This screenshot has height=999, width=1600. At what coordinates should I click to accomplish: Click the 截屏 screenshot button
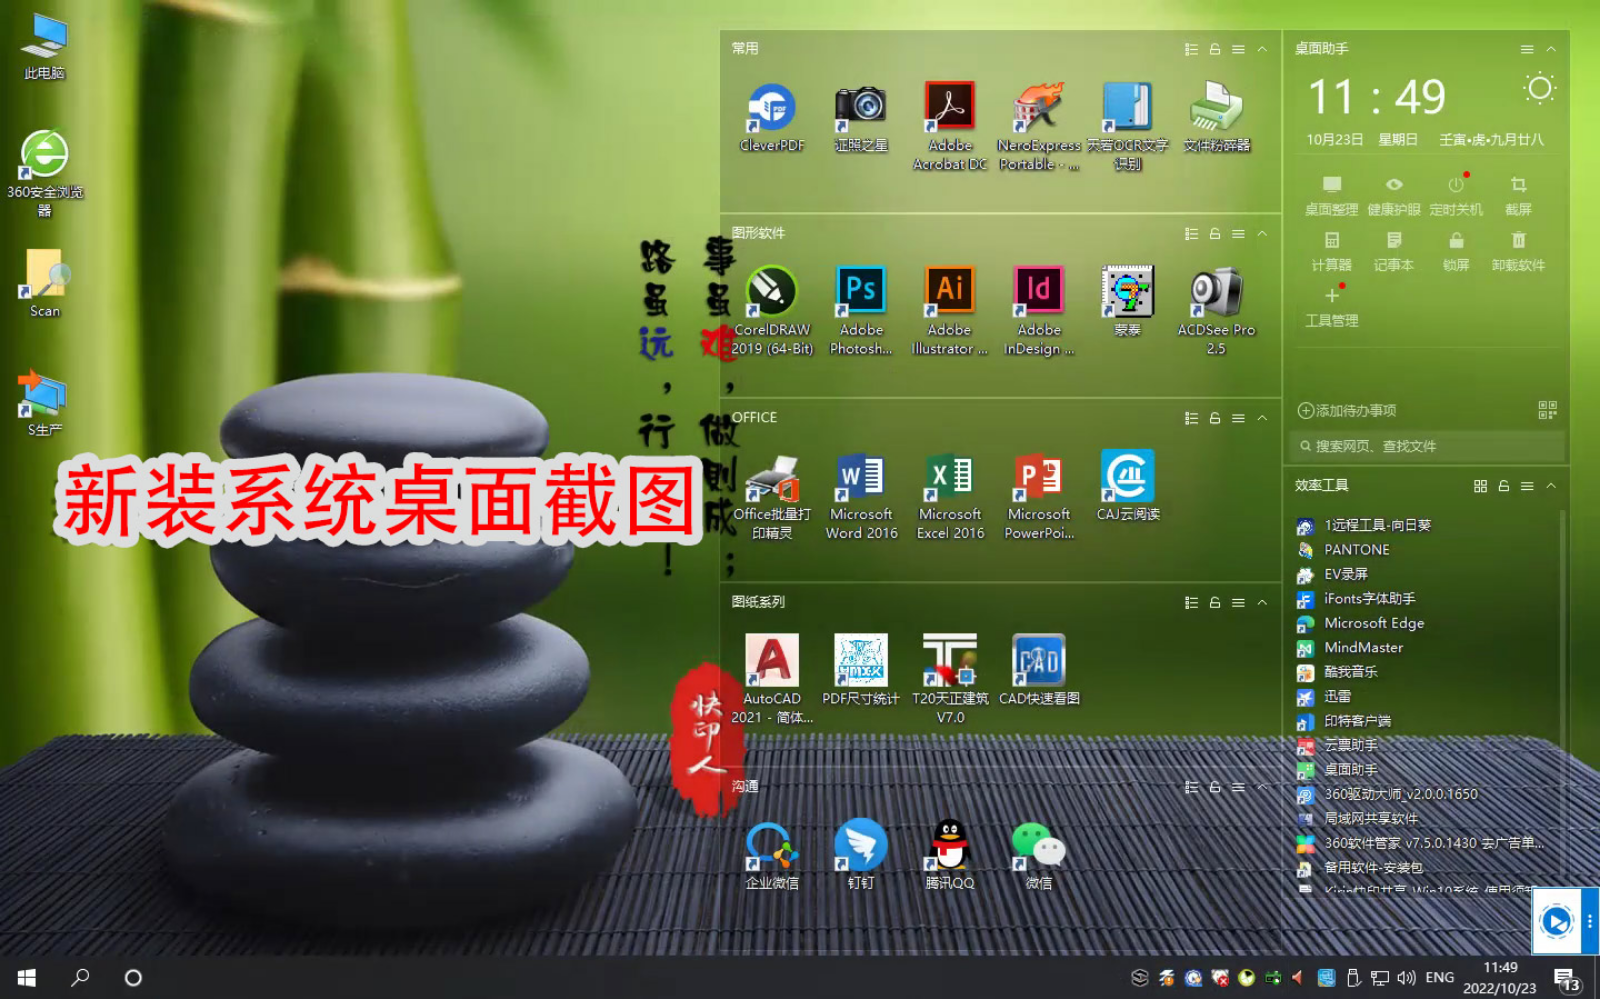point(1518,194)
